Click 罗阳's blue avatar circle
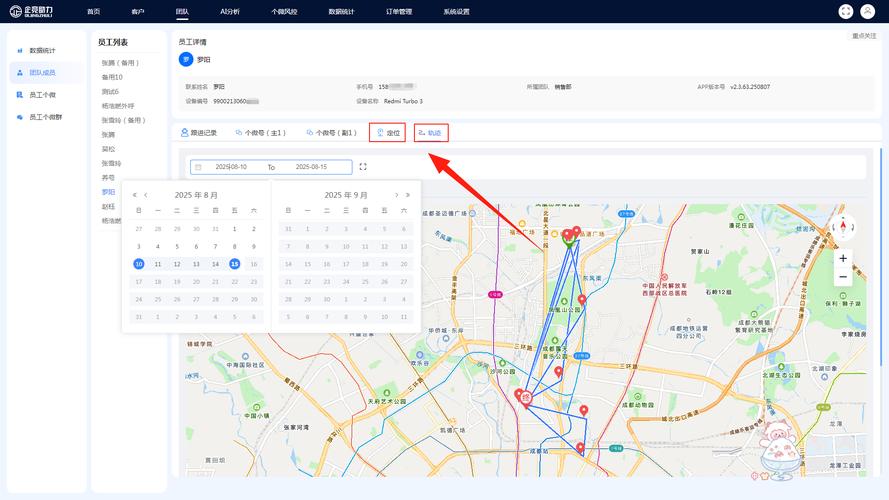 (x=186, y=60)
